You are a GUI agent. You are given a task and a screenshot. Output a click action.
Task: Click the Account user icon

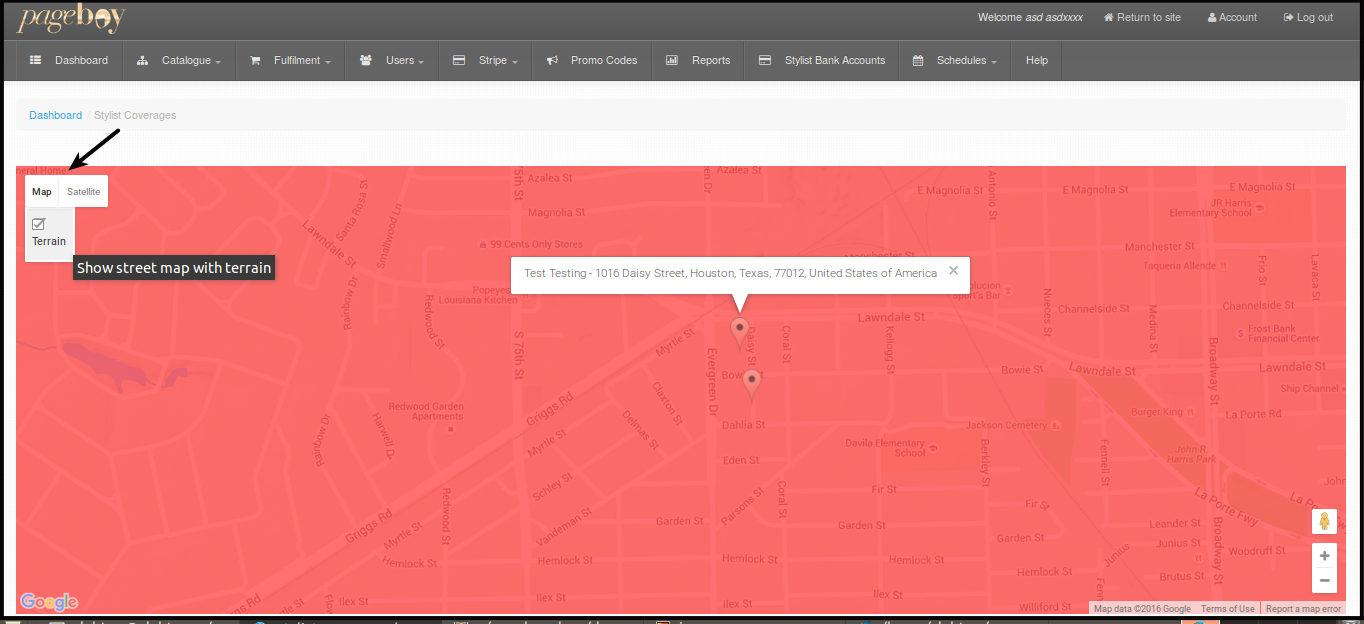[1212, 17]
